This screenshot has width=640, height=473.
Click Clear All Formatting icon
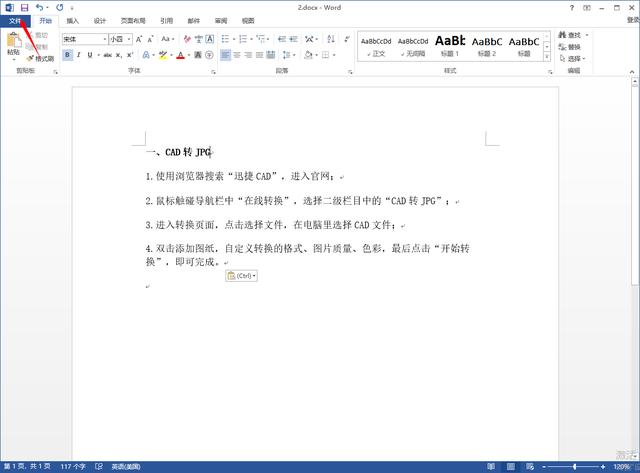[187, 39]
